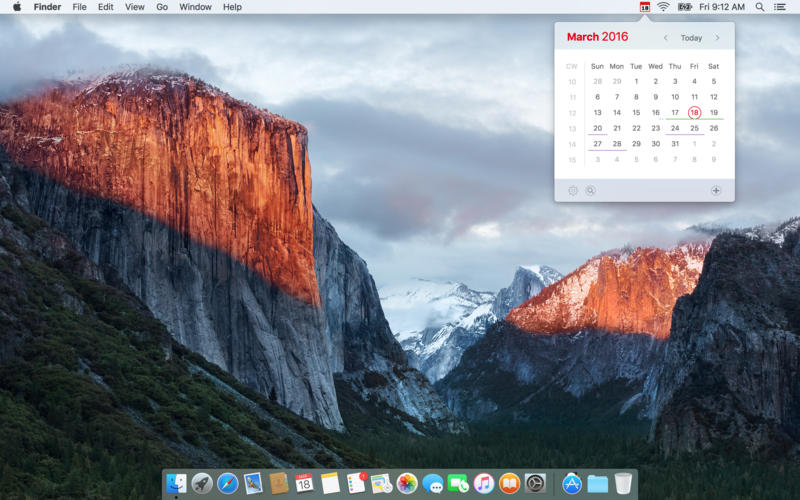Open FaceTime from the Dock
Screen dimensions: 800x500
(x=458, y=483)
